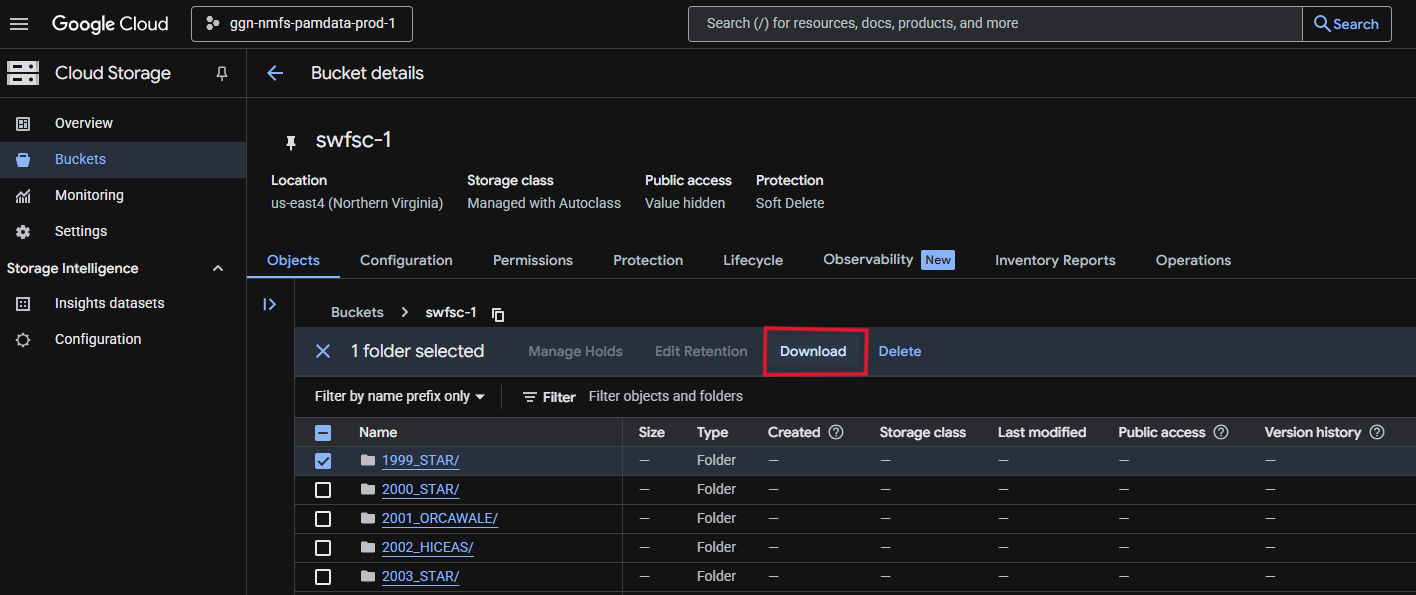Screen dimensions: 1416x595
Task: Click help icon next to Public access column
Action: (1221, 433)
